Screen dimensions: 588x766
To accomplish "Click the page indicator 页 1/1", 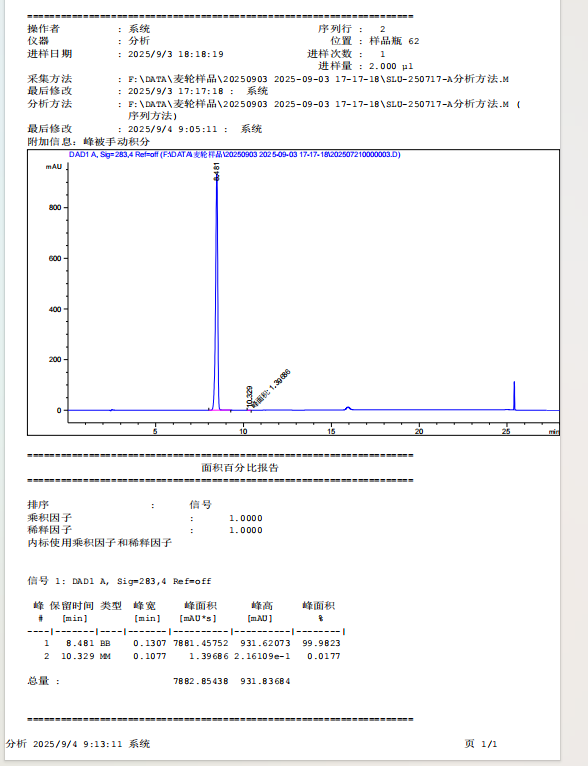I will pyautogui.click(x=481, y=744).
